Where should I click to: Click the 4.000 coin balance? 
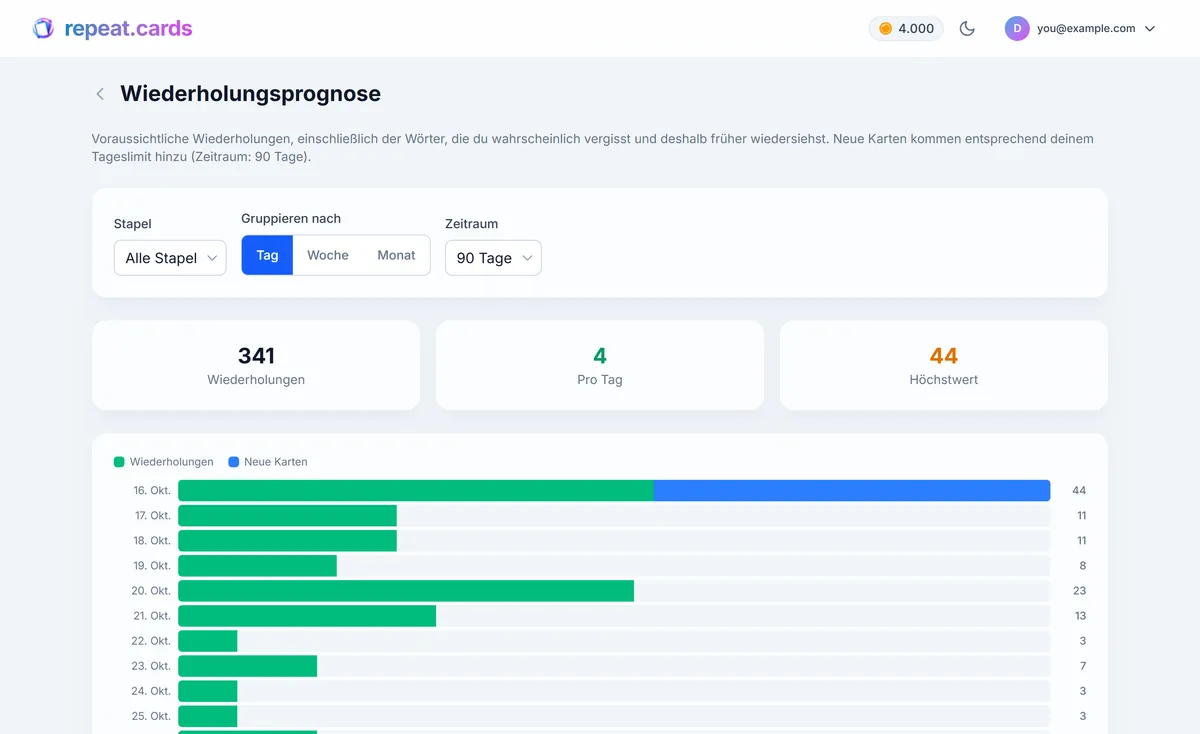pos(906,28)
